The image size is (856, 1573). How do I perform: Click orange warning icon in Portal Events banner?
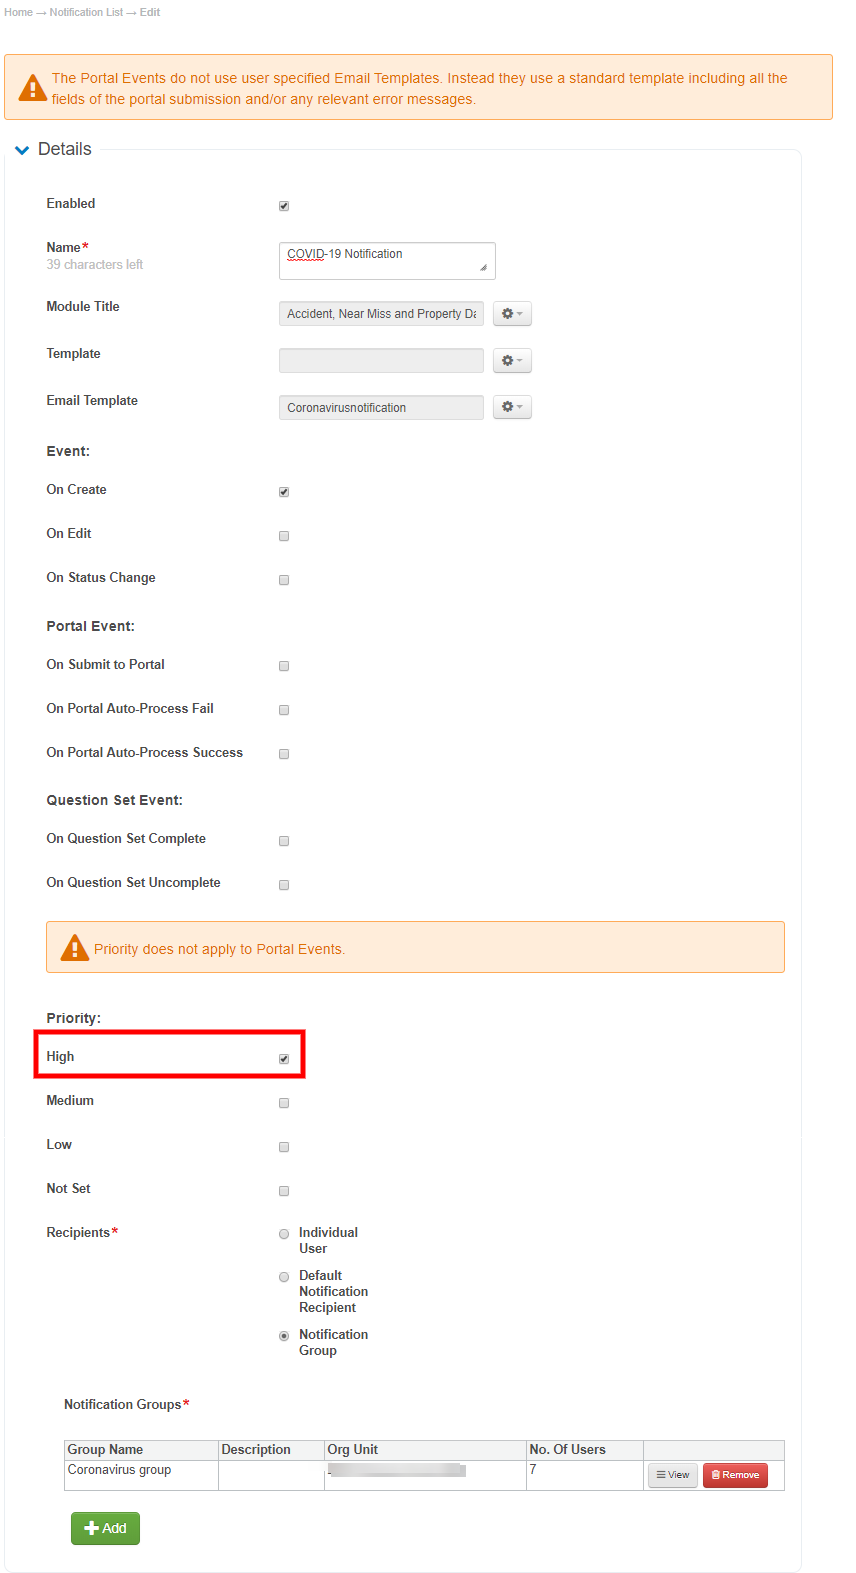(x=33, y=88)
